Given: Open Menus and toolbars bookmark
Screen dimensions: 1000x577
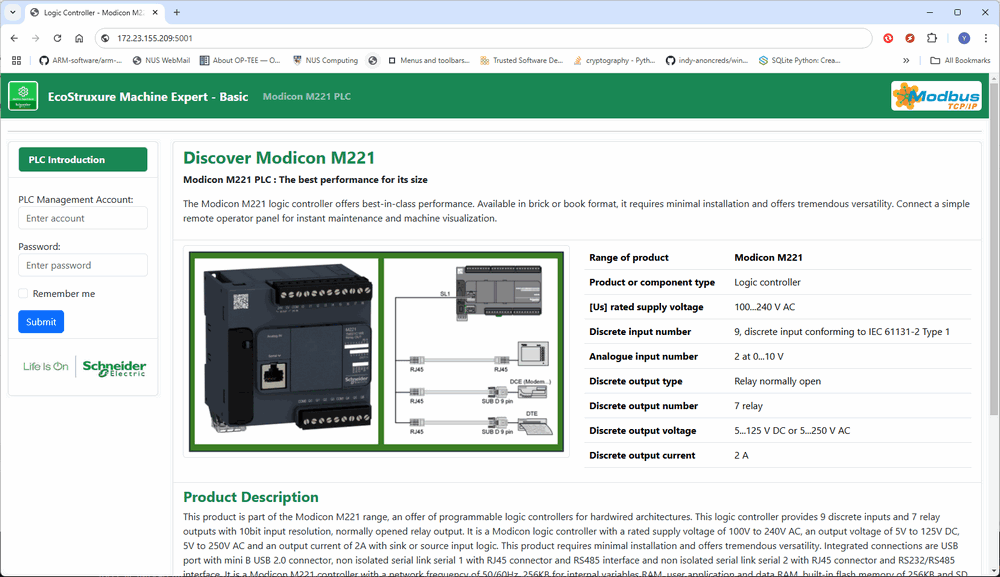Looking at the screenshot, I should click(429, 61).
